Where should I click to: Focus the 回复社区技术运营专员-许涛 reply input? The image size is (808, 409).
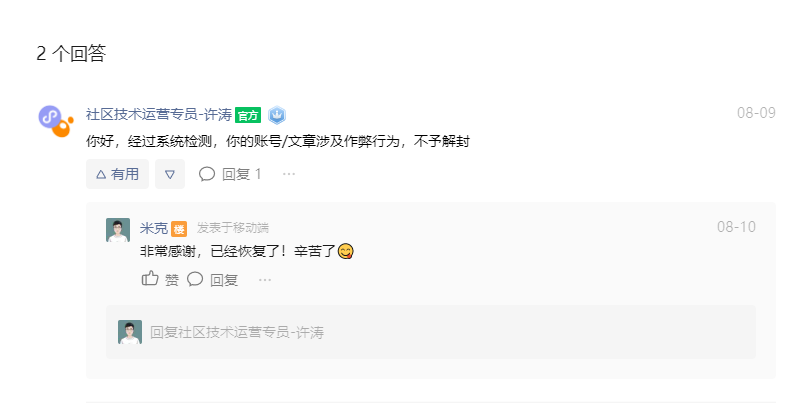point(431,332)
